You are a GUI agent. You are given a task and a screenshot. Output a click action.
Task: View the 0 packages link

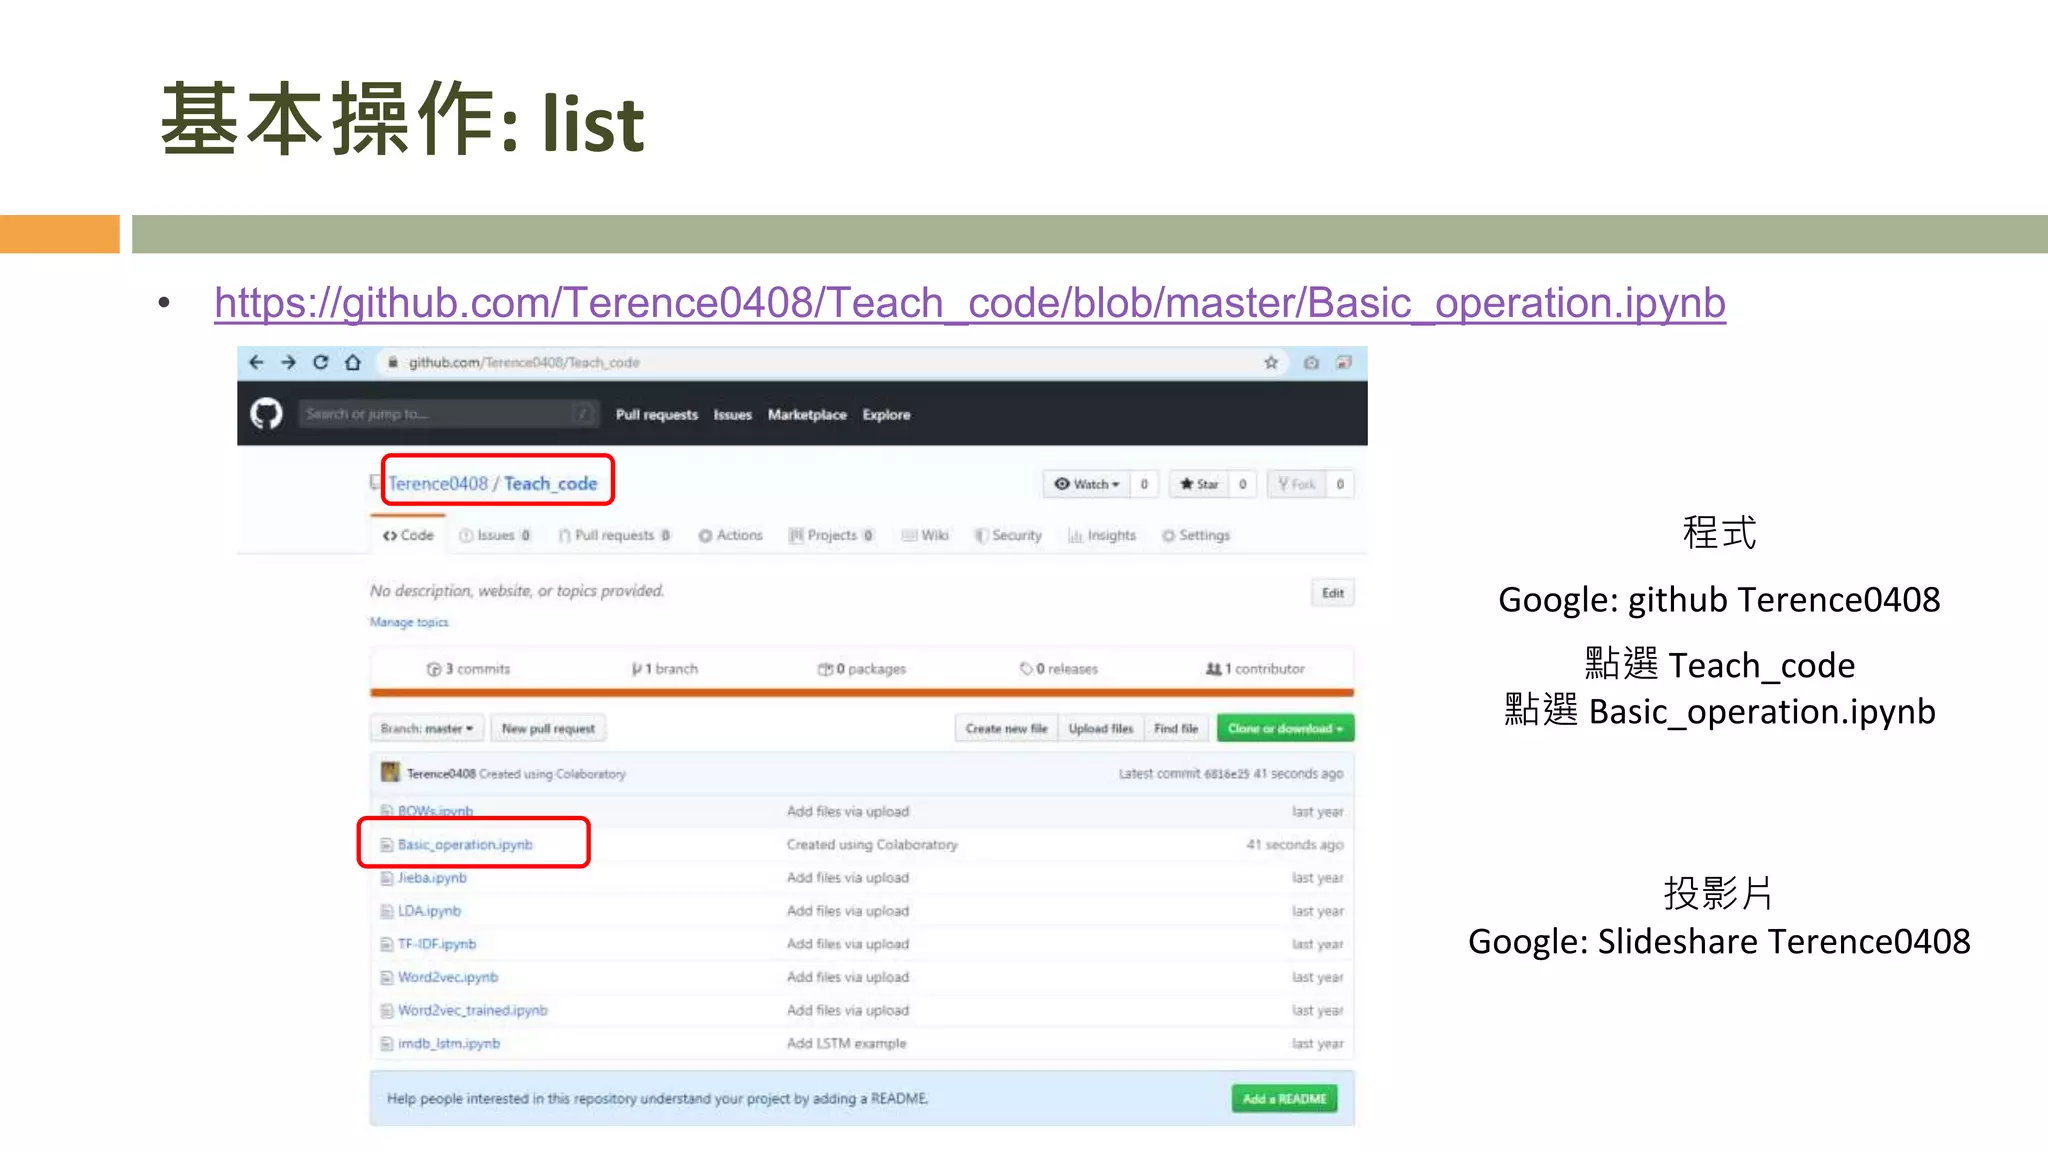tap(862, 669)
